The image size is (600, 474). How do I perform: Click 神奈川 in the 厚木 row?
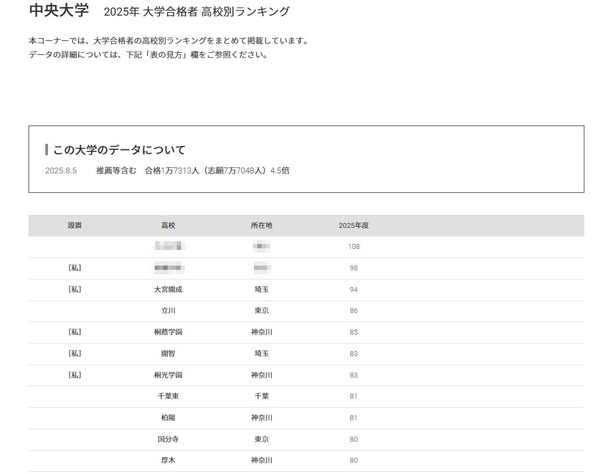click(x=262, y=460)
